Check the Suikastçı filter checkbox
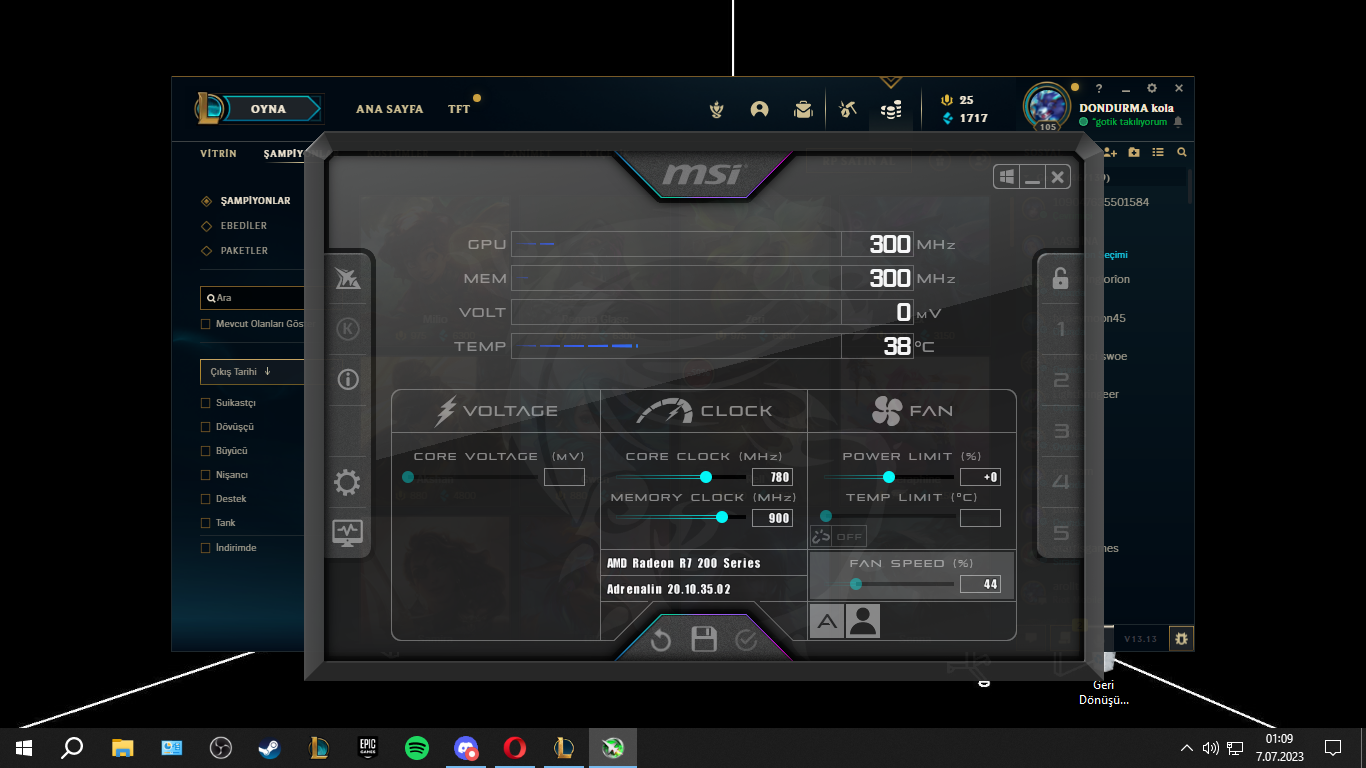 [206, 403]
